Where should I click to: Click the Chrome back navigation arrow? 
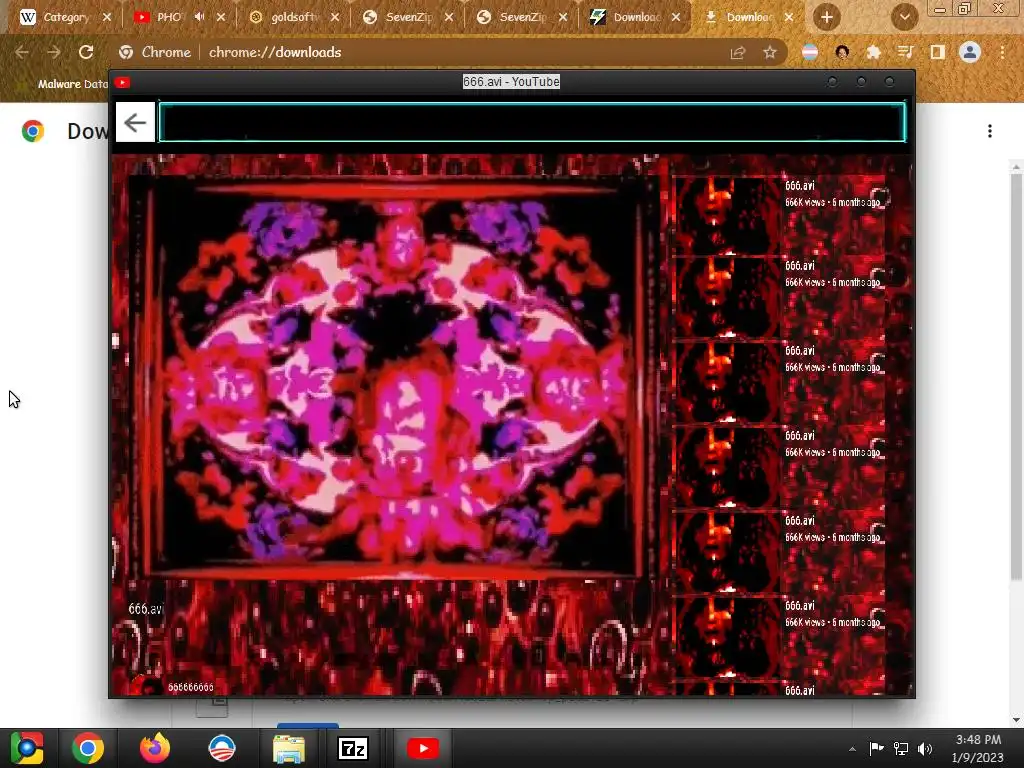[x=22, y=52]
